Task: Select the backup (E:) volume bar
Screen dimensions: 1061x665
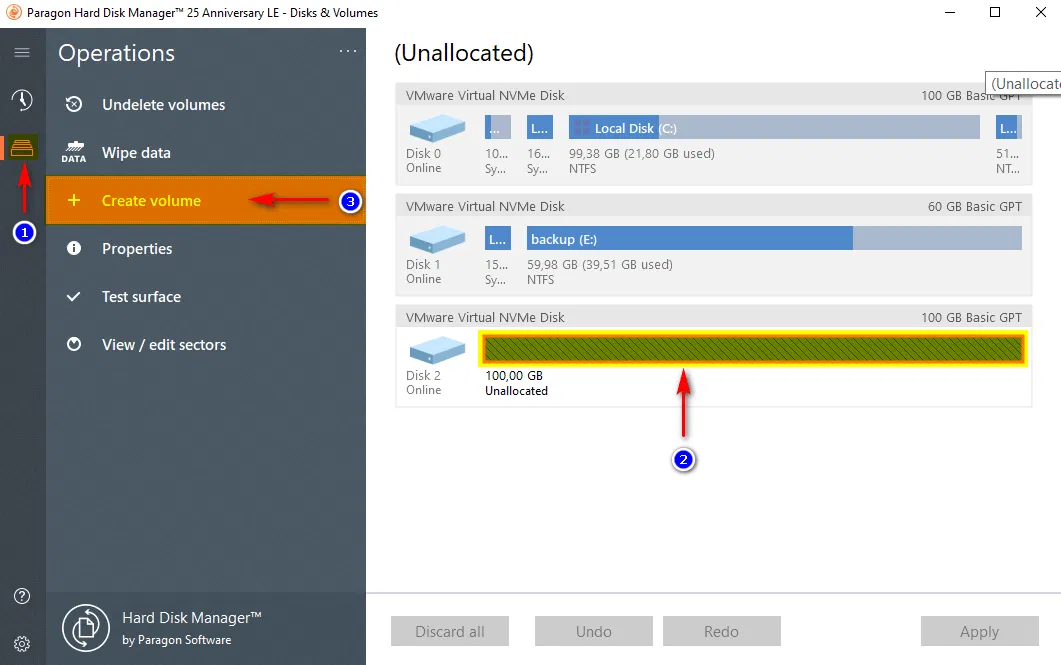Action: 774,238
